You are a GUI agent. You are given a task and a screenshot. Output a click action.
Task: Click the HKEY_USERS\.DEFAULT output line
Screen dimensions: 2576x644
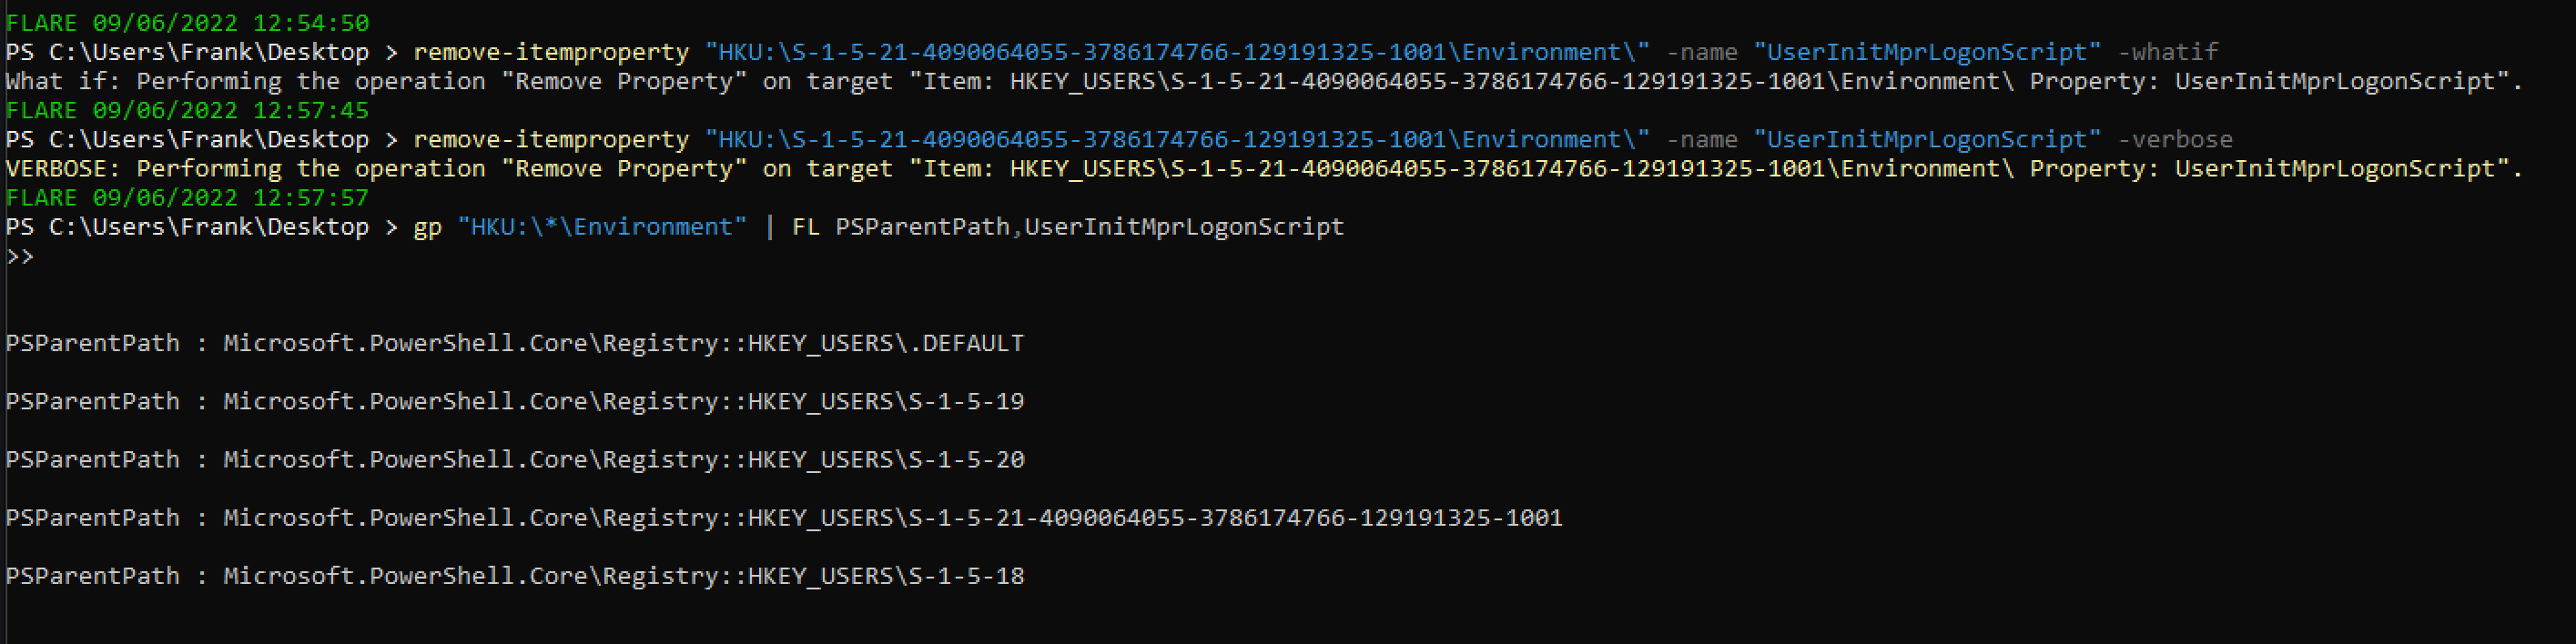tap(514, 343)
